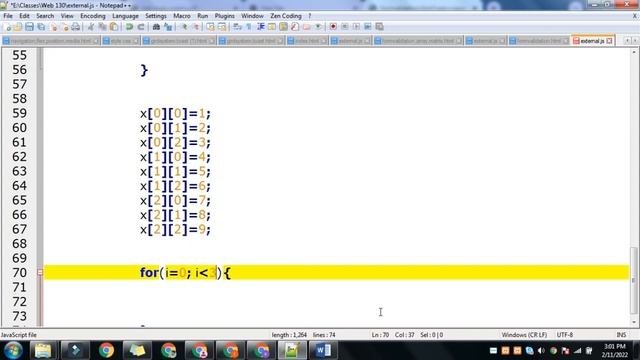The width and height of the screenshot is (640, 360).
Task: Click the Stop Recording macro icon
Action: click(x=344, y=27)
